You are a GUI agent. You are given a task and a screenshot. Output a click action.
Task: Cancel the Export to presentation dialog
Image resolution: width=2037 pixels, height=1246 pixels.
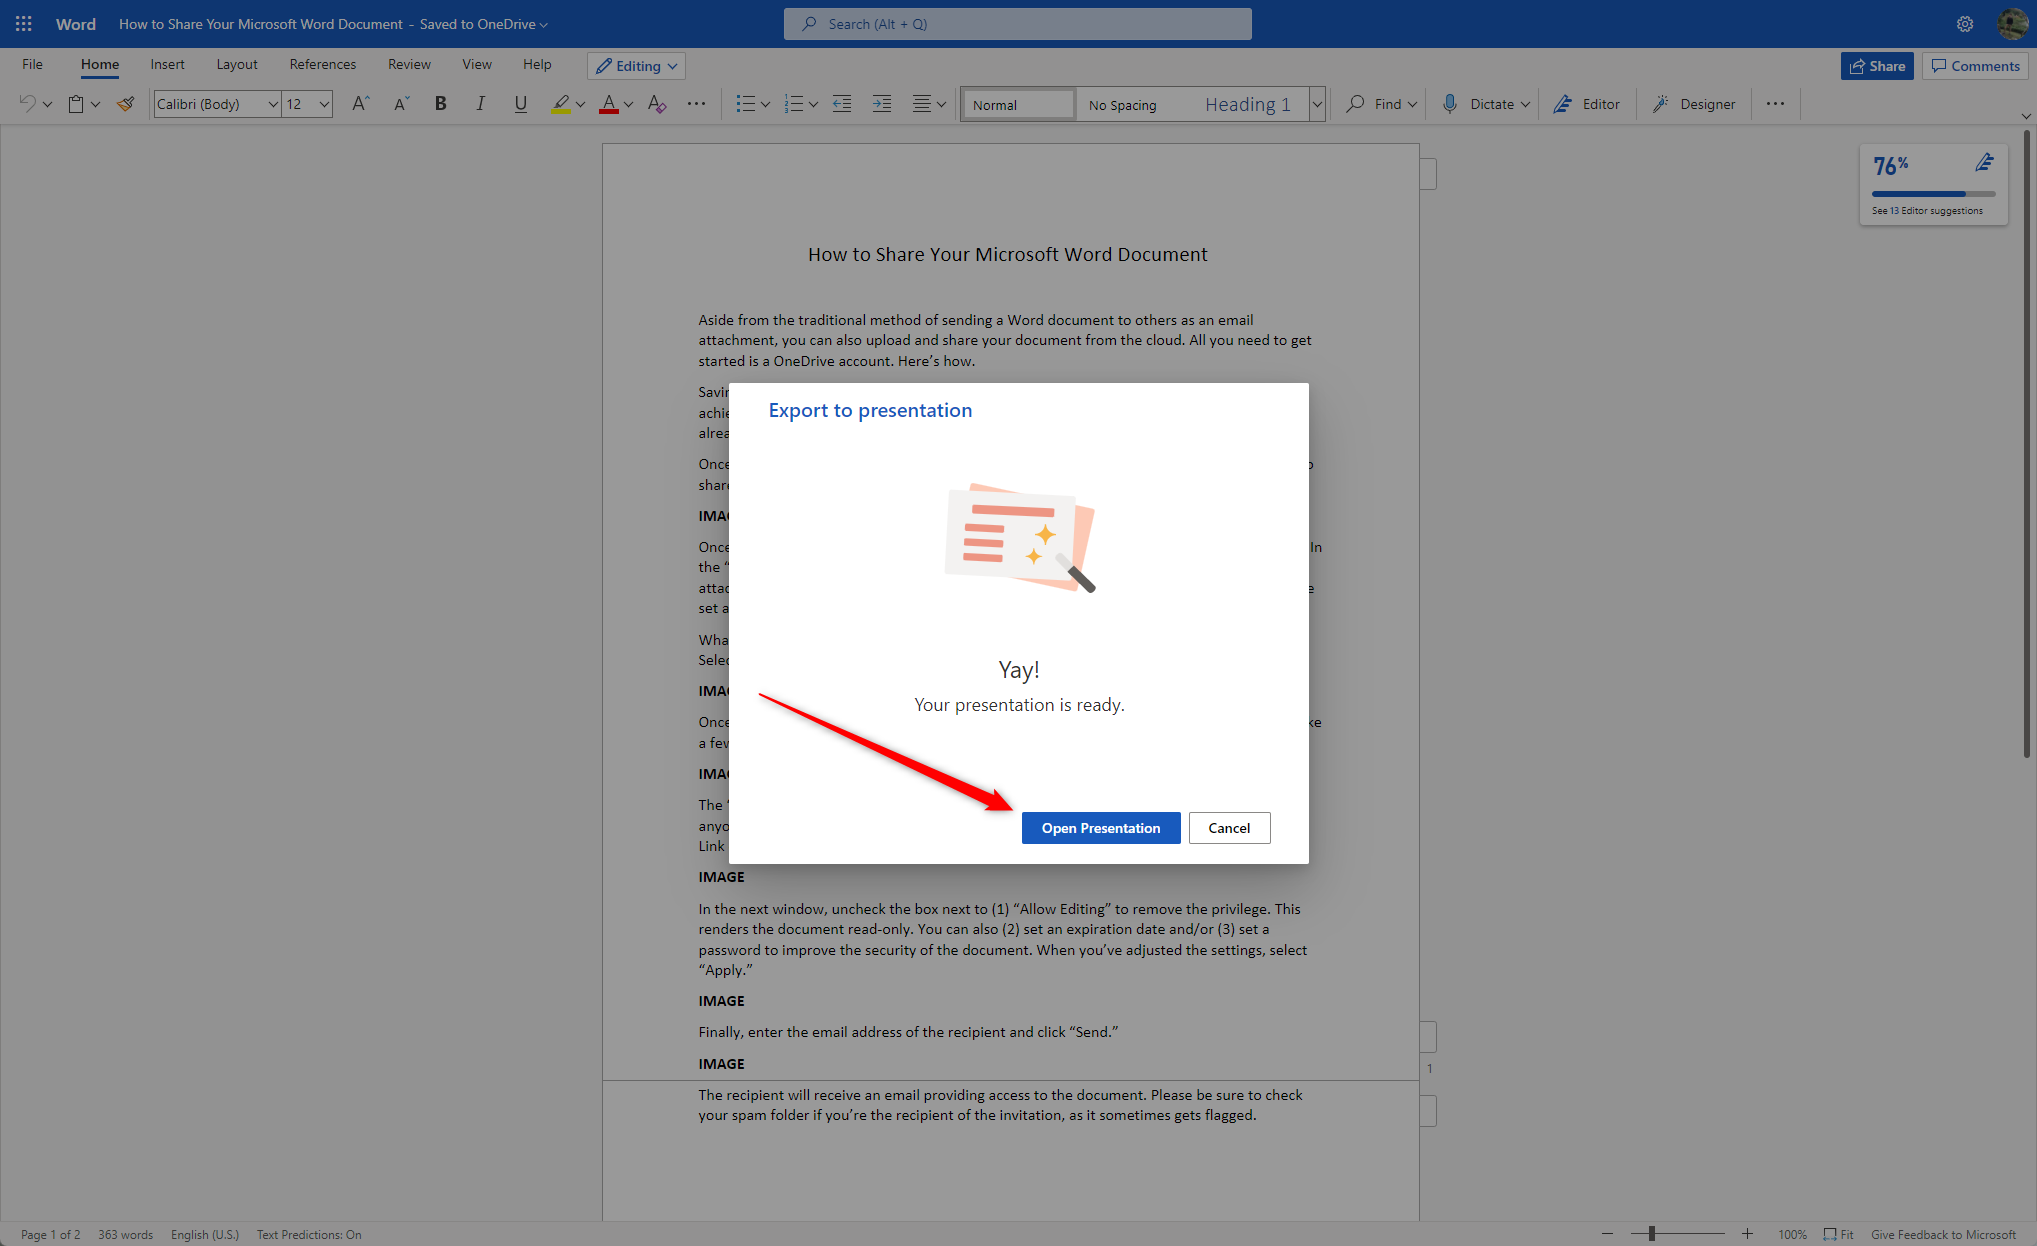1229,827
